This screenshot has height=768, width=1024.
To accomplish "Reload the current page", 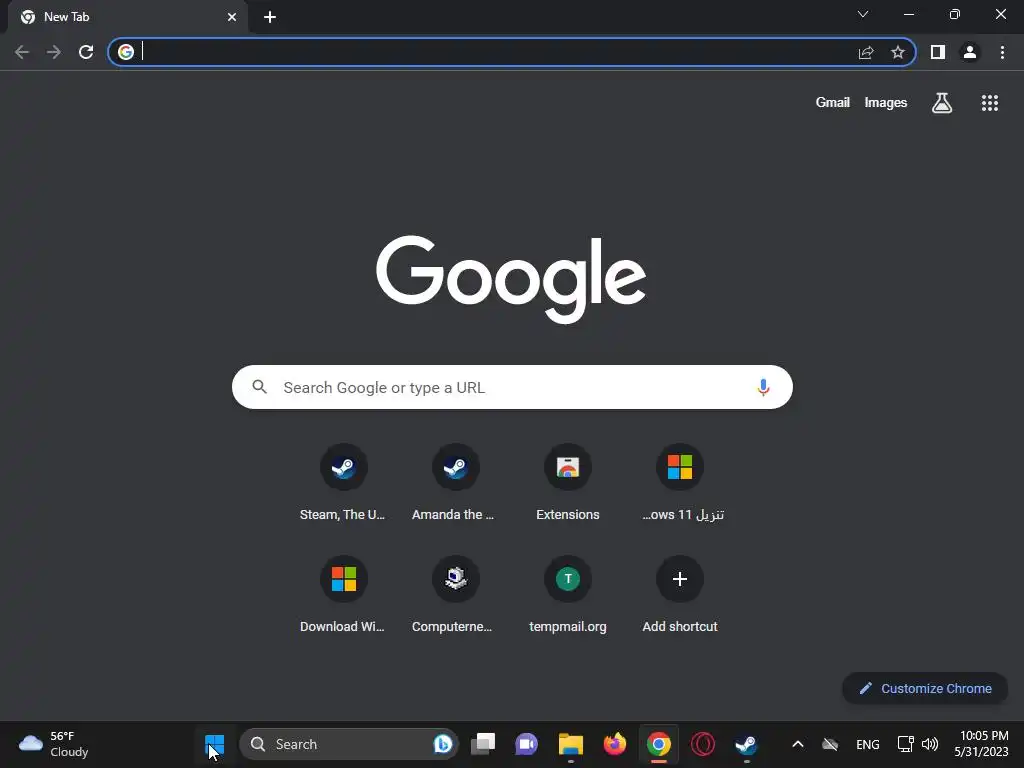I will pos(86,52).
